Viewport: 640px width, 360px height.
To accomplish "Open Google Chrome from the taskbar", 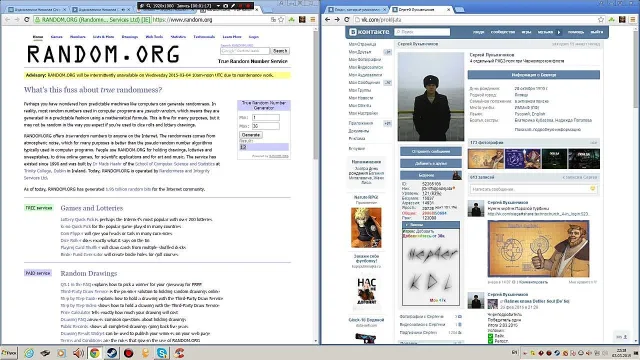I will tap(95, 353).
